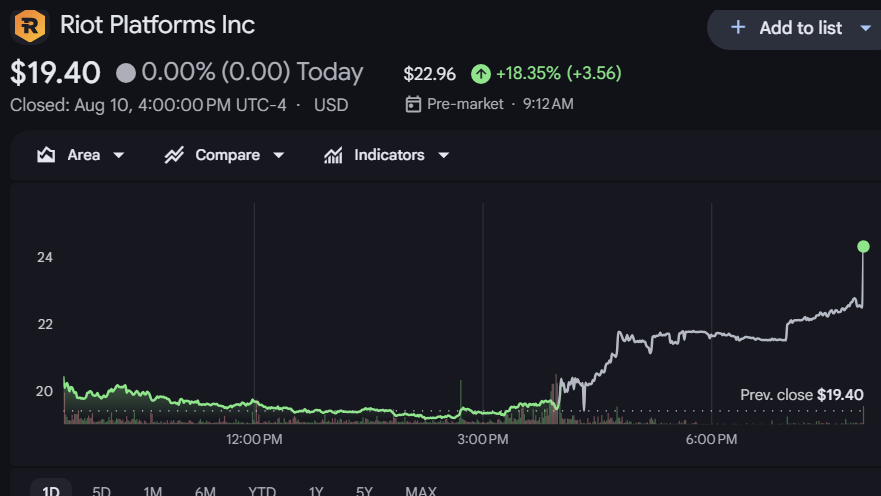Click the USD currency label
The image size is (881, 496).
(x=331, y=105)
